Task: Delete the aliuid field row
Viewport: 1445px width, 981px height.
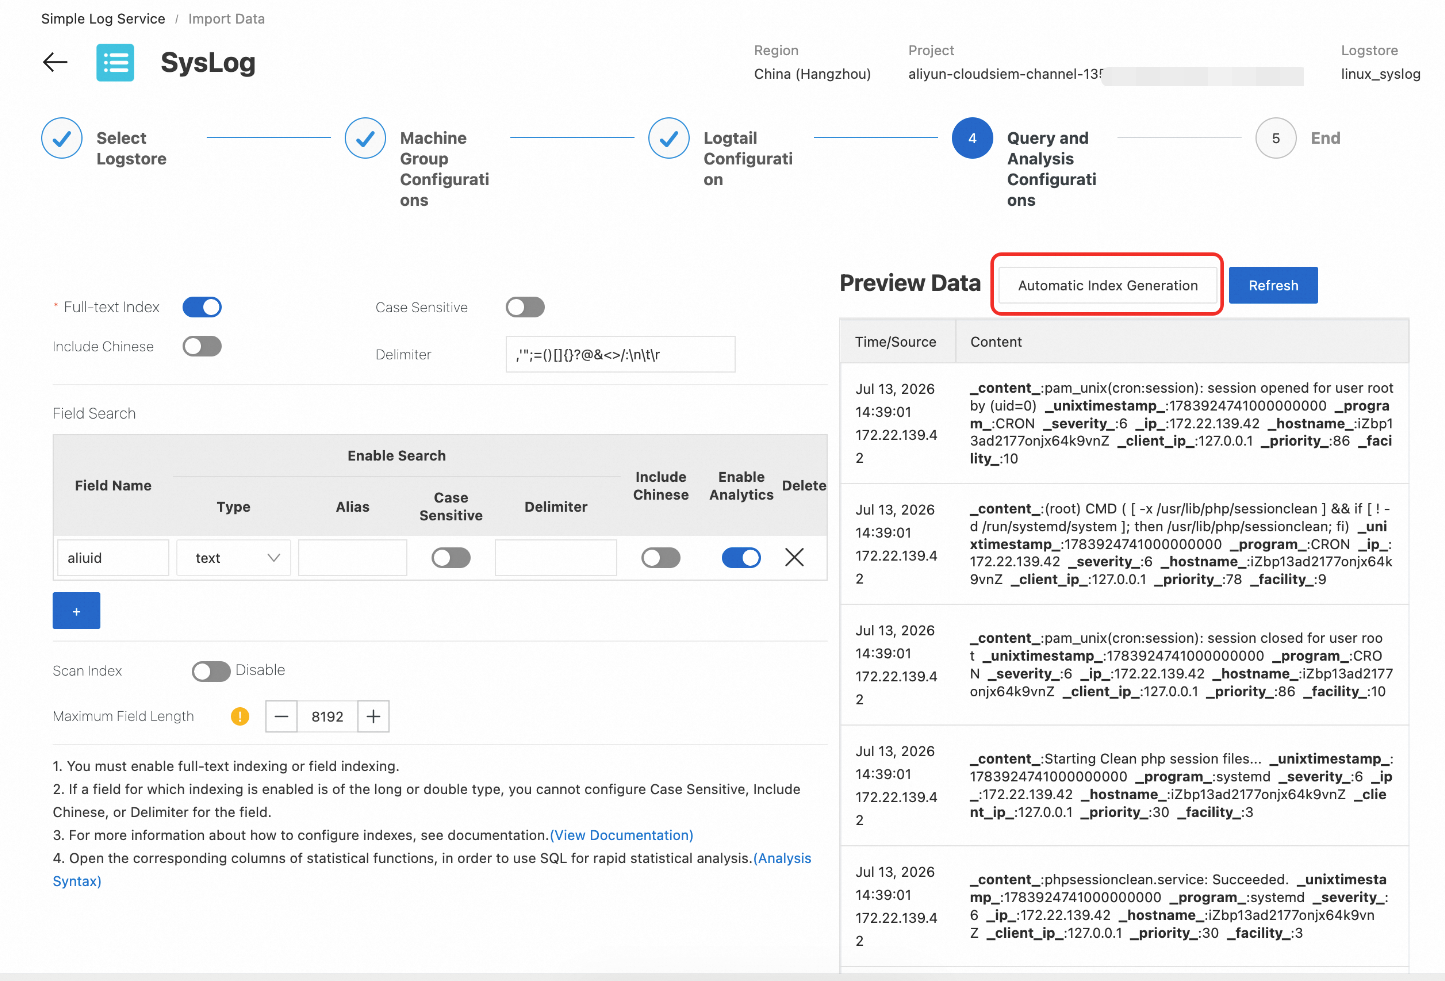Action: [795, 557]
